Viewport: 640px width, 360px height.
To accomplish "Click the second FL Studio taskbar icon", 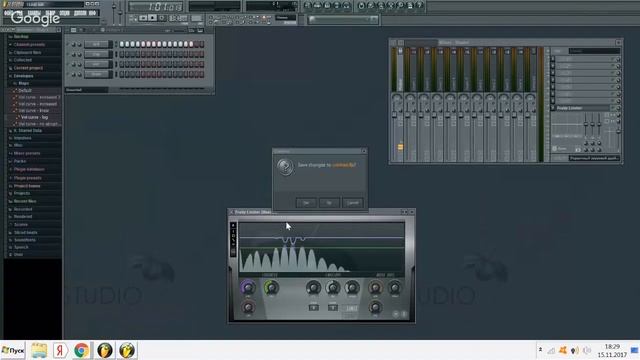I will tap(127, 350).
